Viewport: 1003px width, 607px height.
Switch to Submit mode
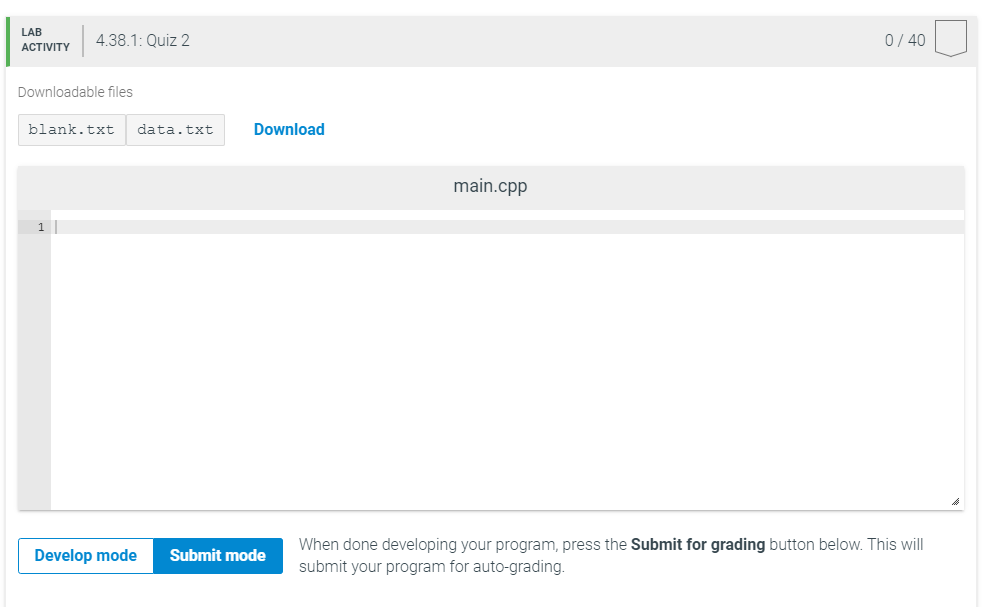217,555
